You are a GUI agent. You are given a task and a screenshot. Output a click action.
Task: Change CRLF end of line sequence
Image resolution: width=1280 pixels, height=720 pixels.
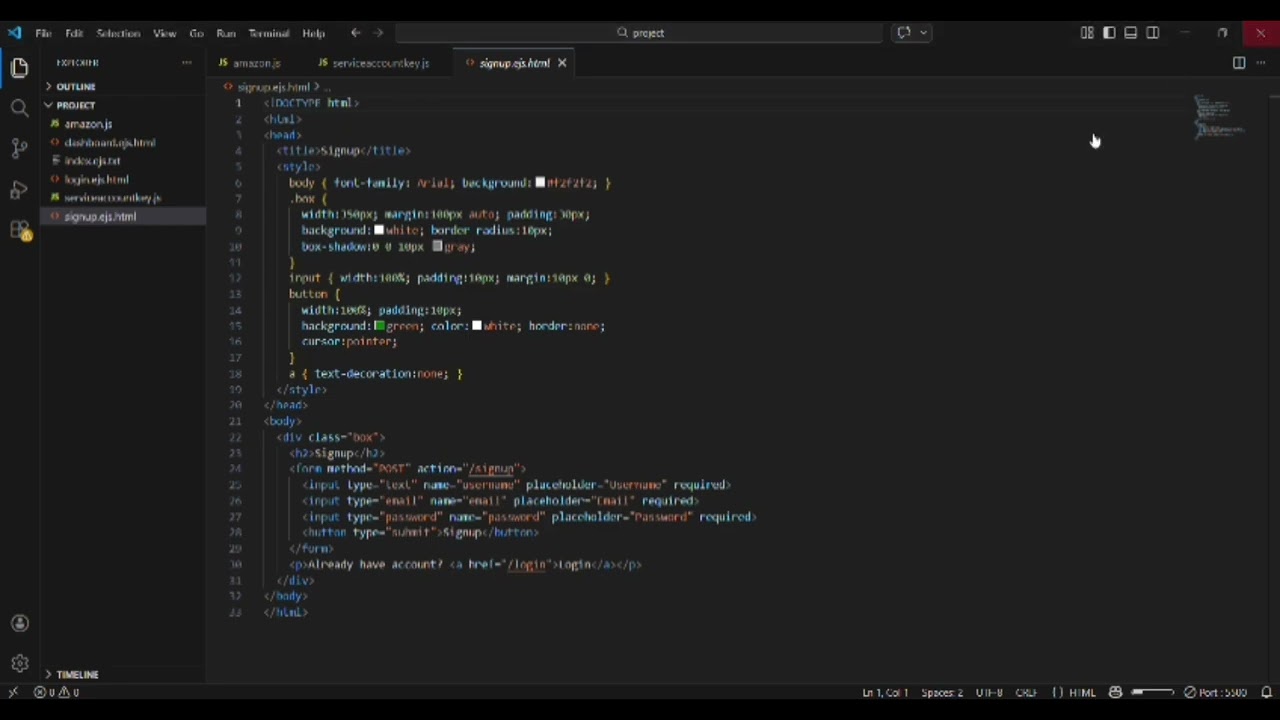1026,692
